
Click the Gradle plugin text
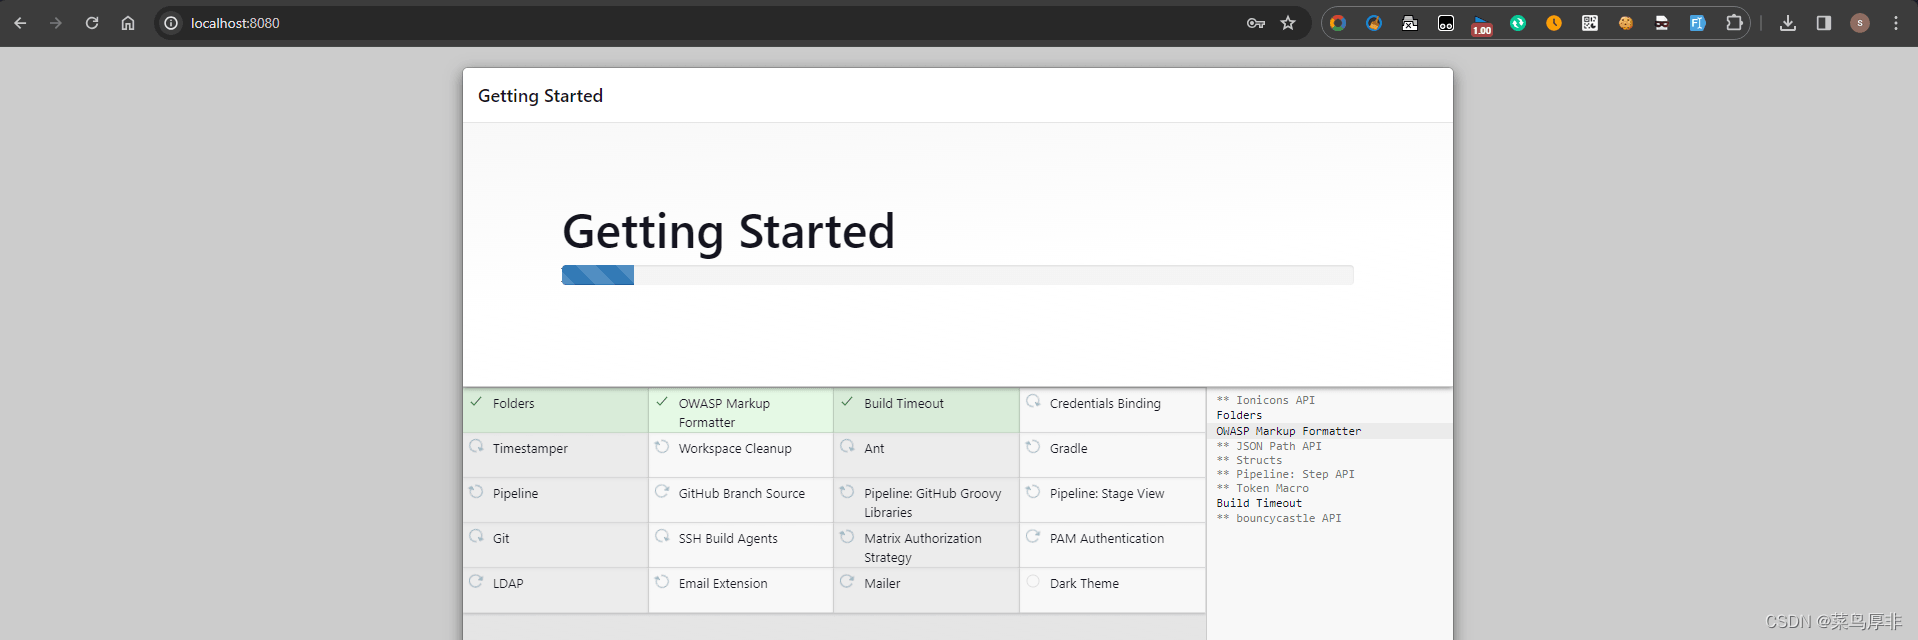tap(1068, 449)
